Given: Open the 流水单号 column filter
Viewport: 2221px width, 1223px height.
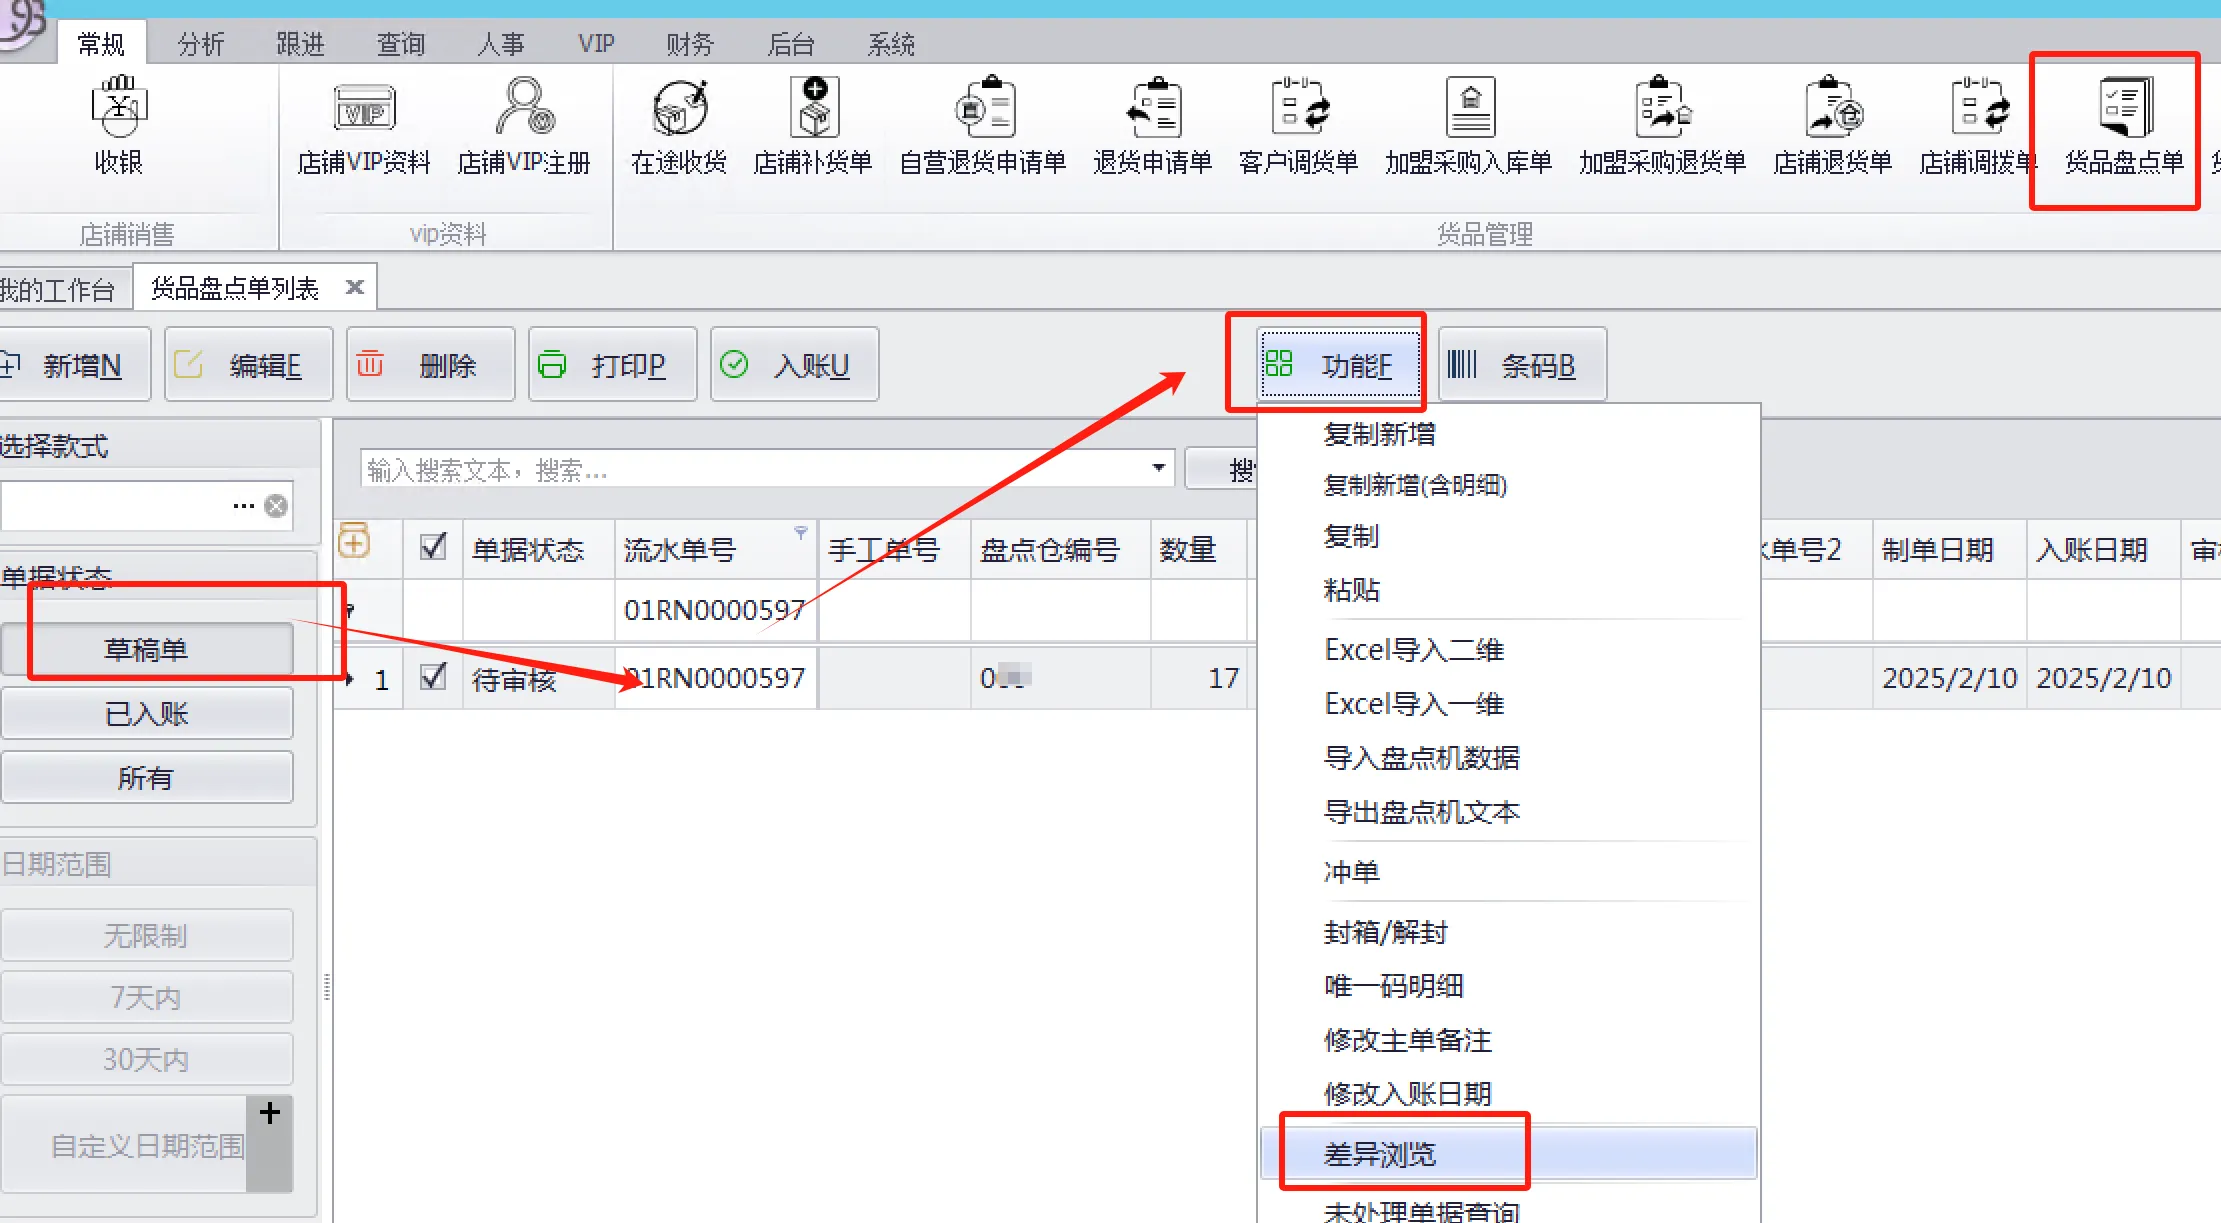Looking at the screenshot, I should [800, 533].
